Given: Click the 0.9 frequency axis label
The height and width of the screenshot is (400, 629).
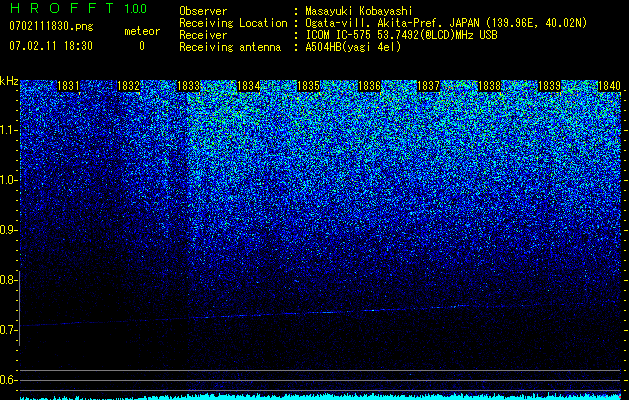Looking at the screenshot, I should [9, 230].
